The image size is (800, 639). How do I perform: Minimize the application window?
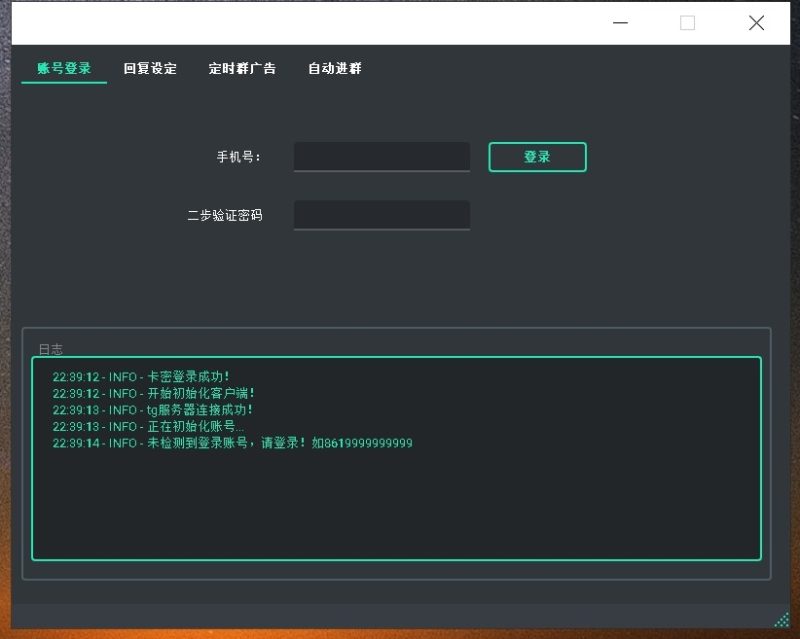click(x=618, y=22)
